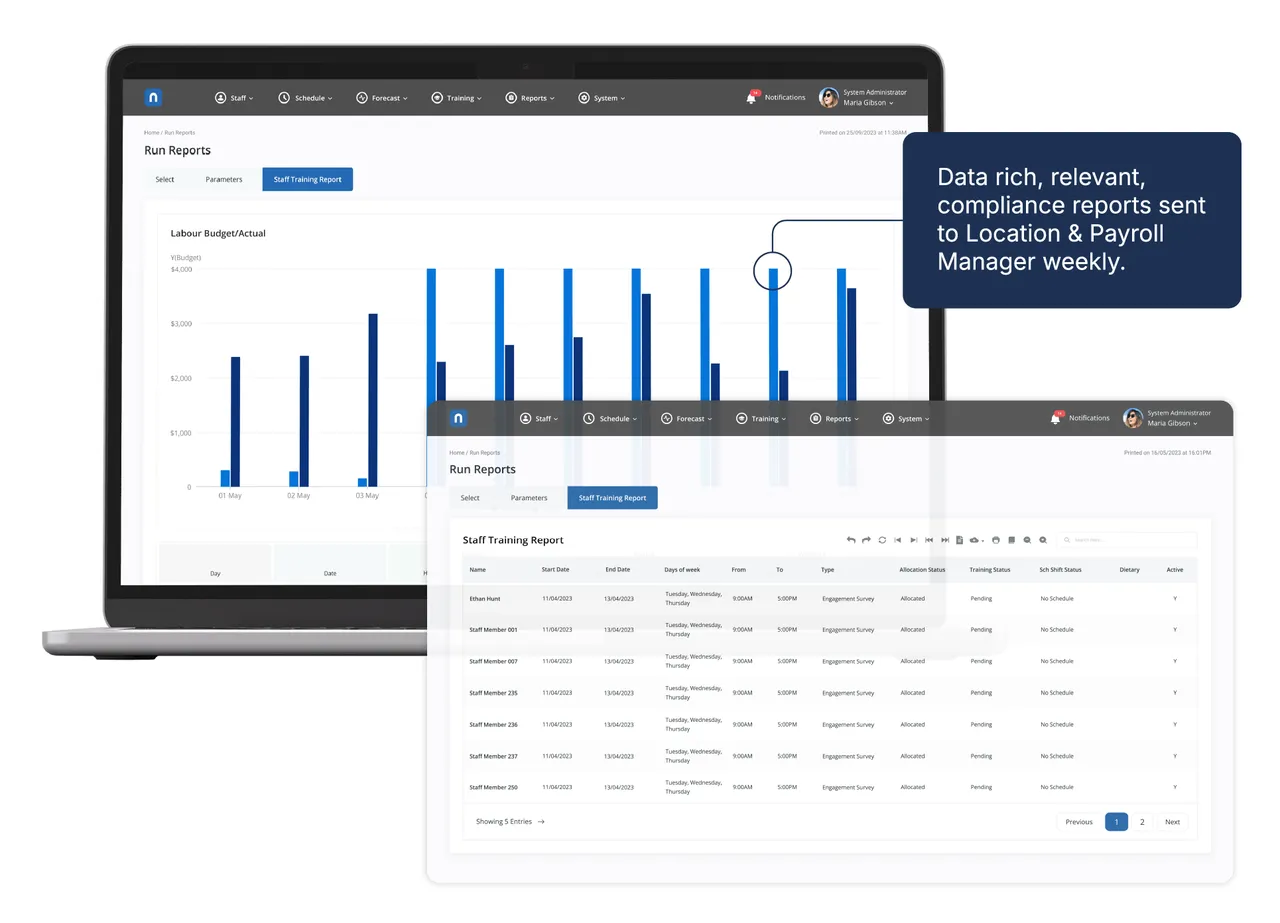
Task: Click the Previous pagination button
Action: pyautogui.click(x=1079, y=822)
